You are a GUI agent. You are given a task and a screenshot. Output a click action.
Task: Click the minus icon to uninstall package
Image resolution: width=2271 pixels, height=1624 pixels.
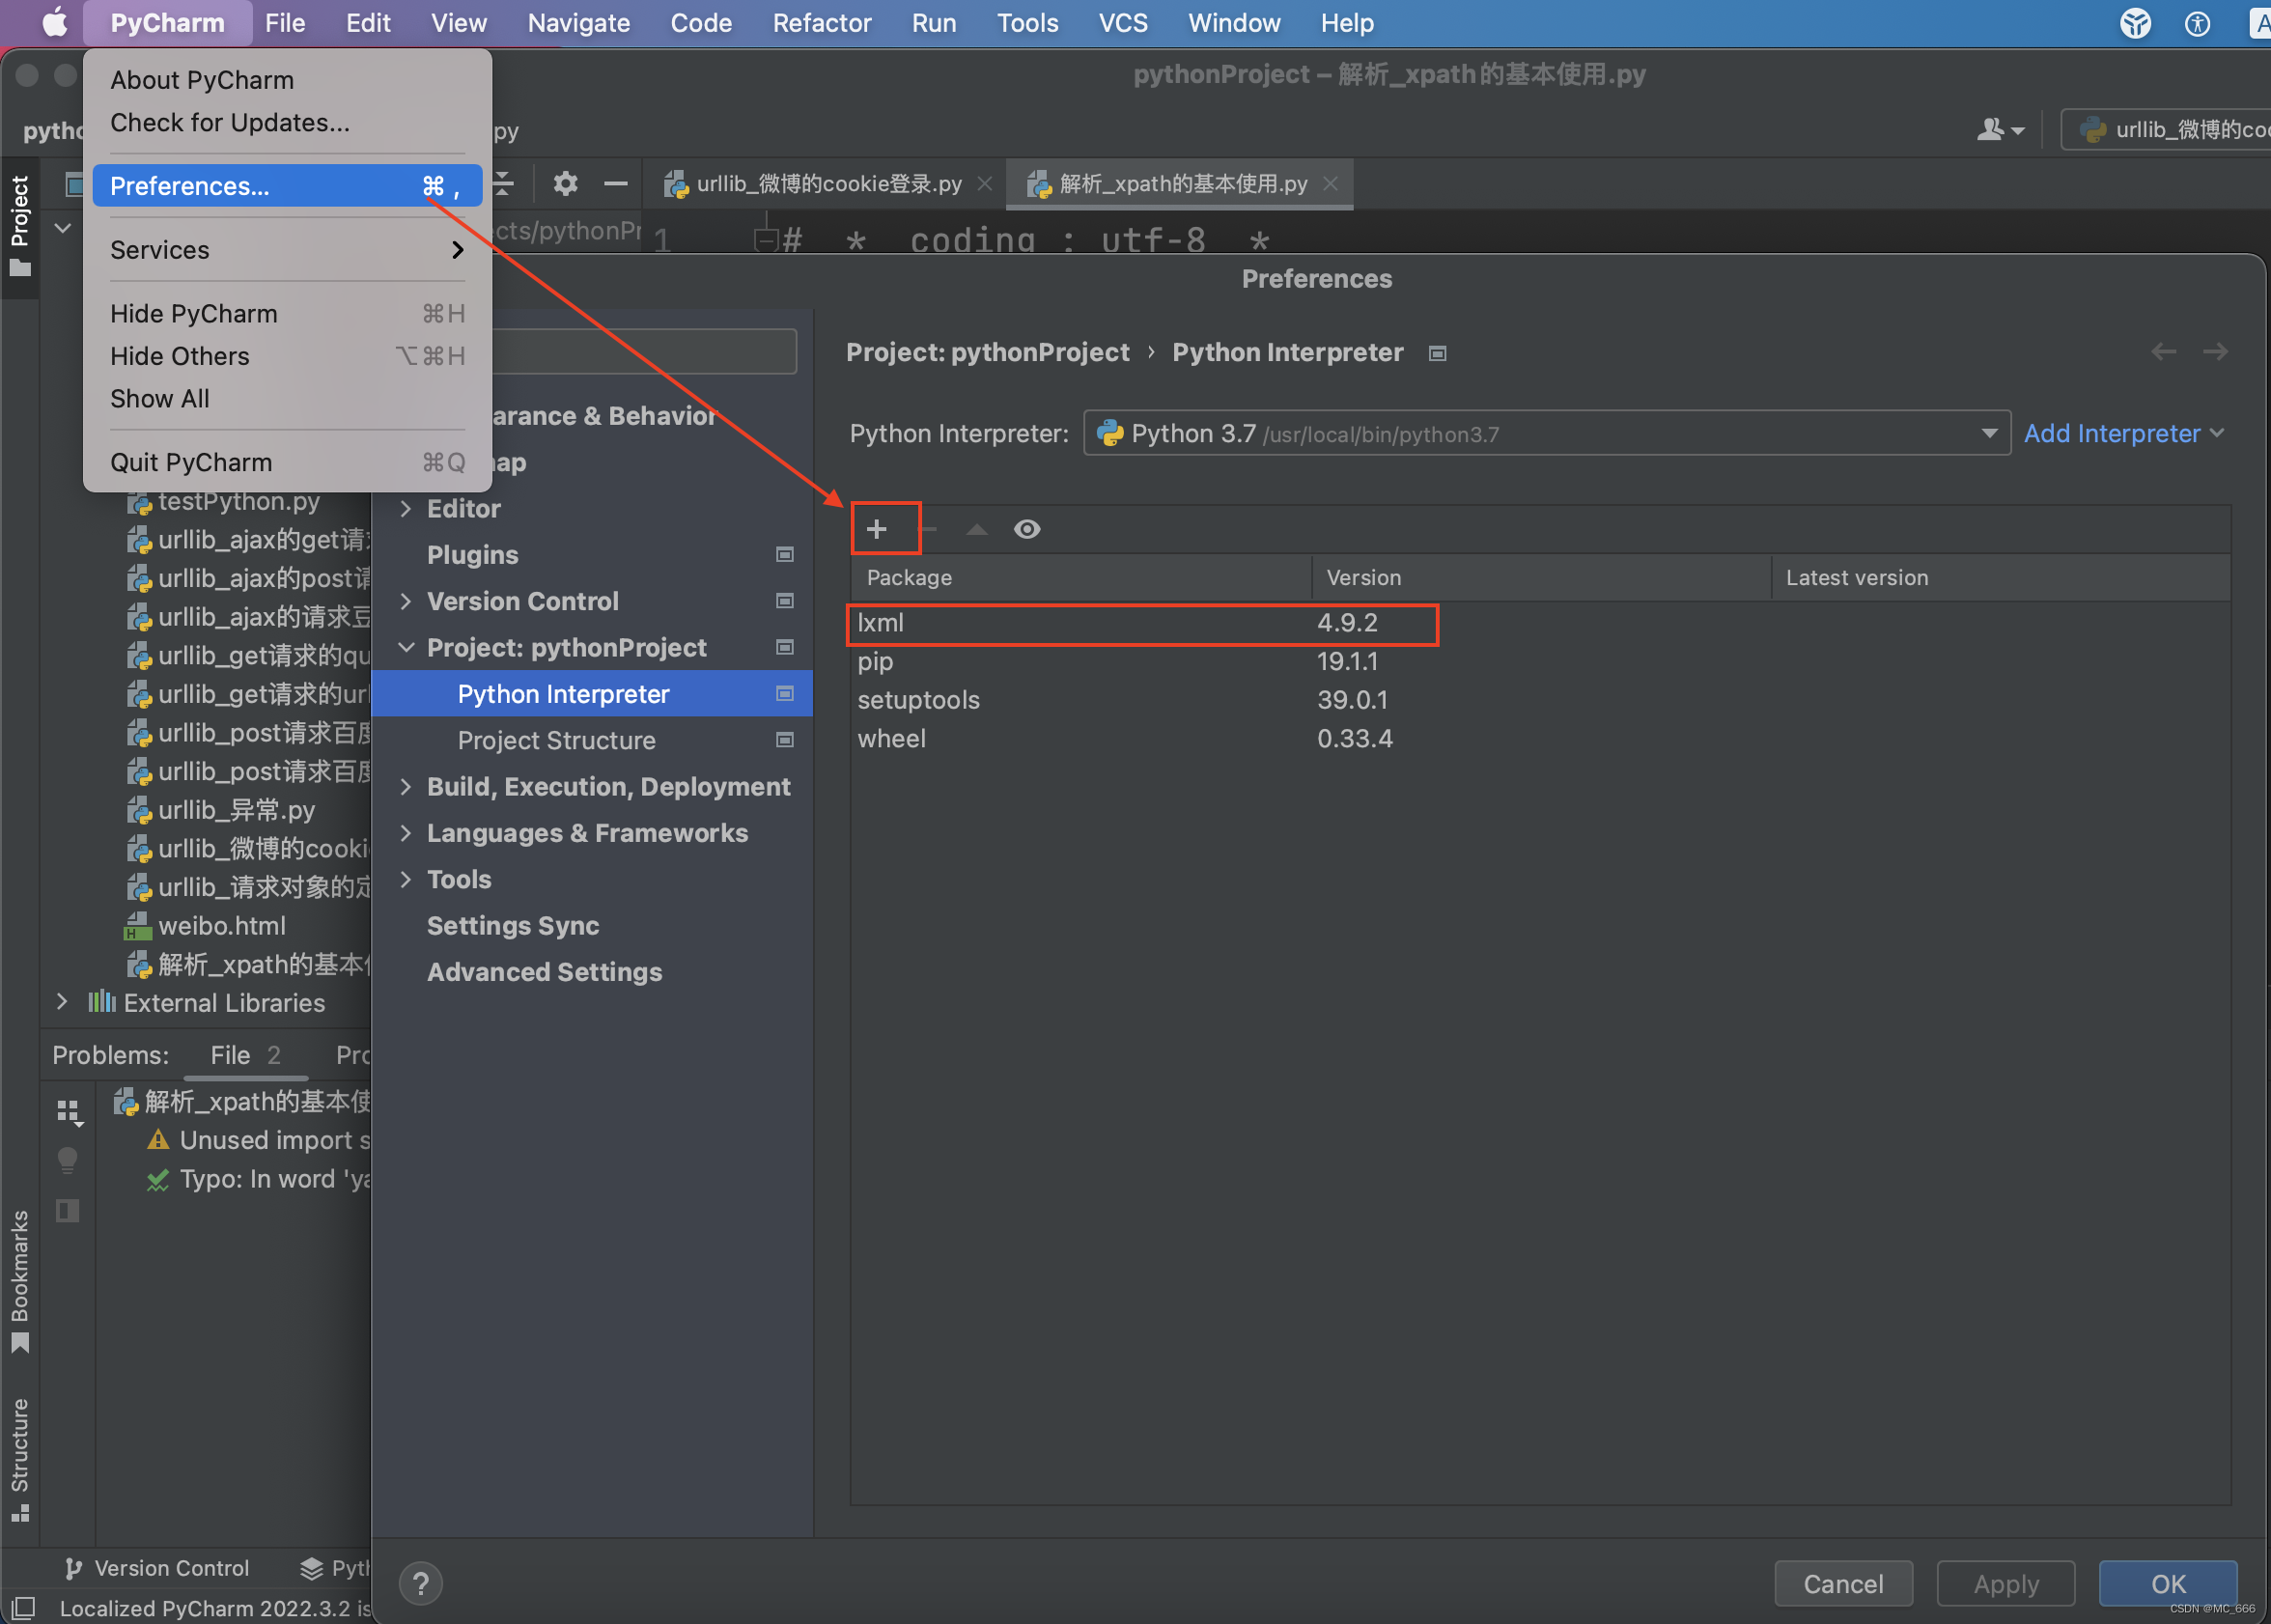click(x=929, y=529)
